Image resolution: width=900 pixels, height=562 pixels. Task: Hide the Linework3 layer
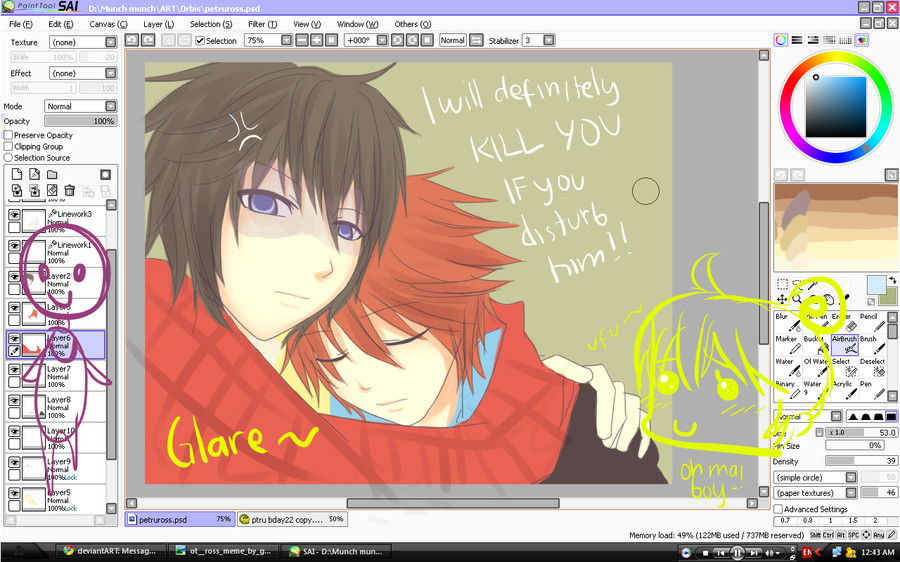14,214
